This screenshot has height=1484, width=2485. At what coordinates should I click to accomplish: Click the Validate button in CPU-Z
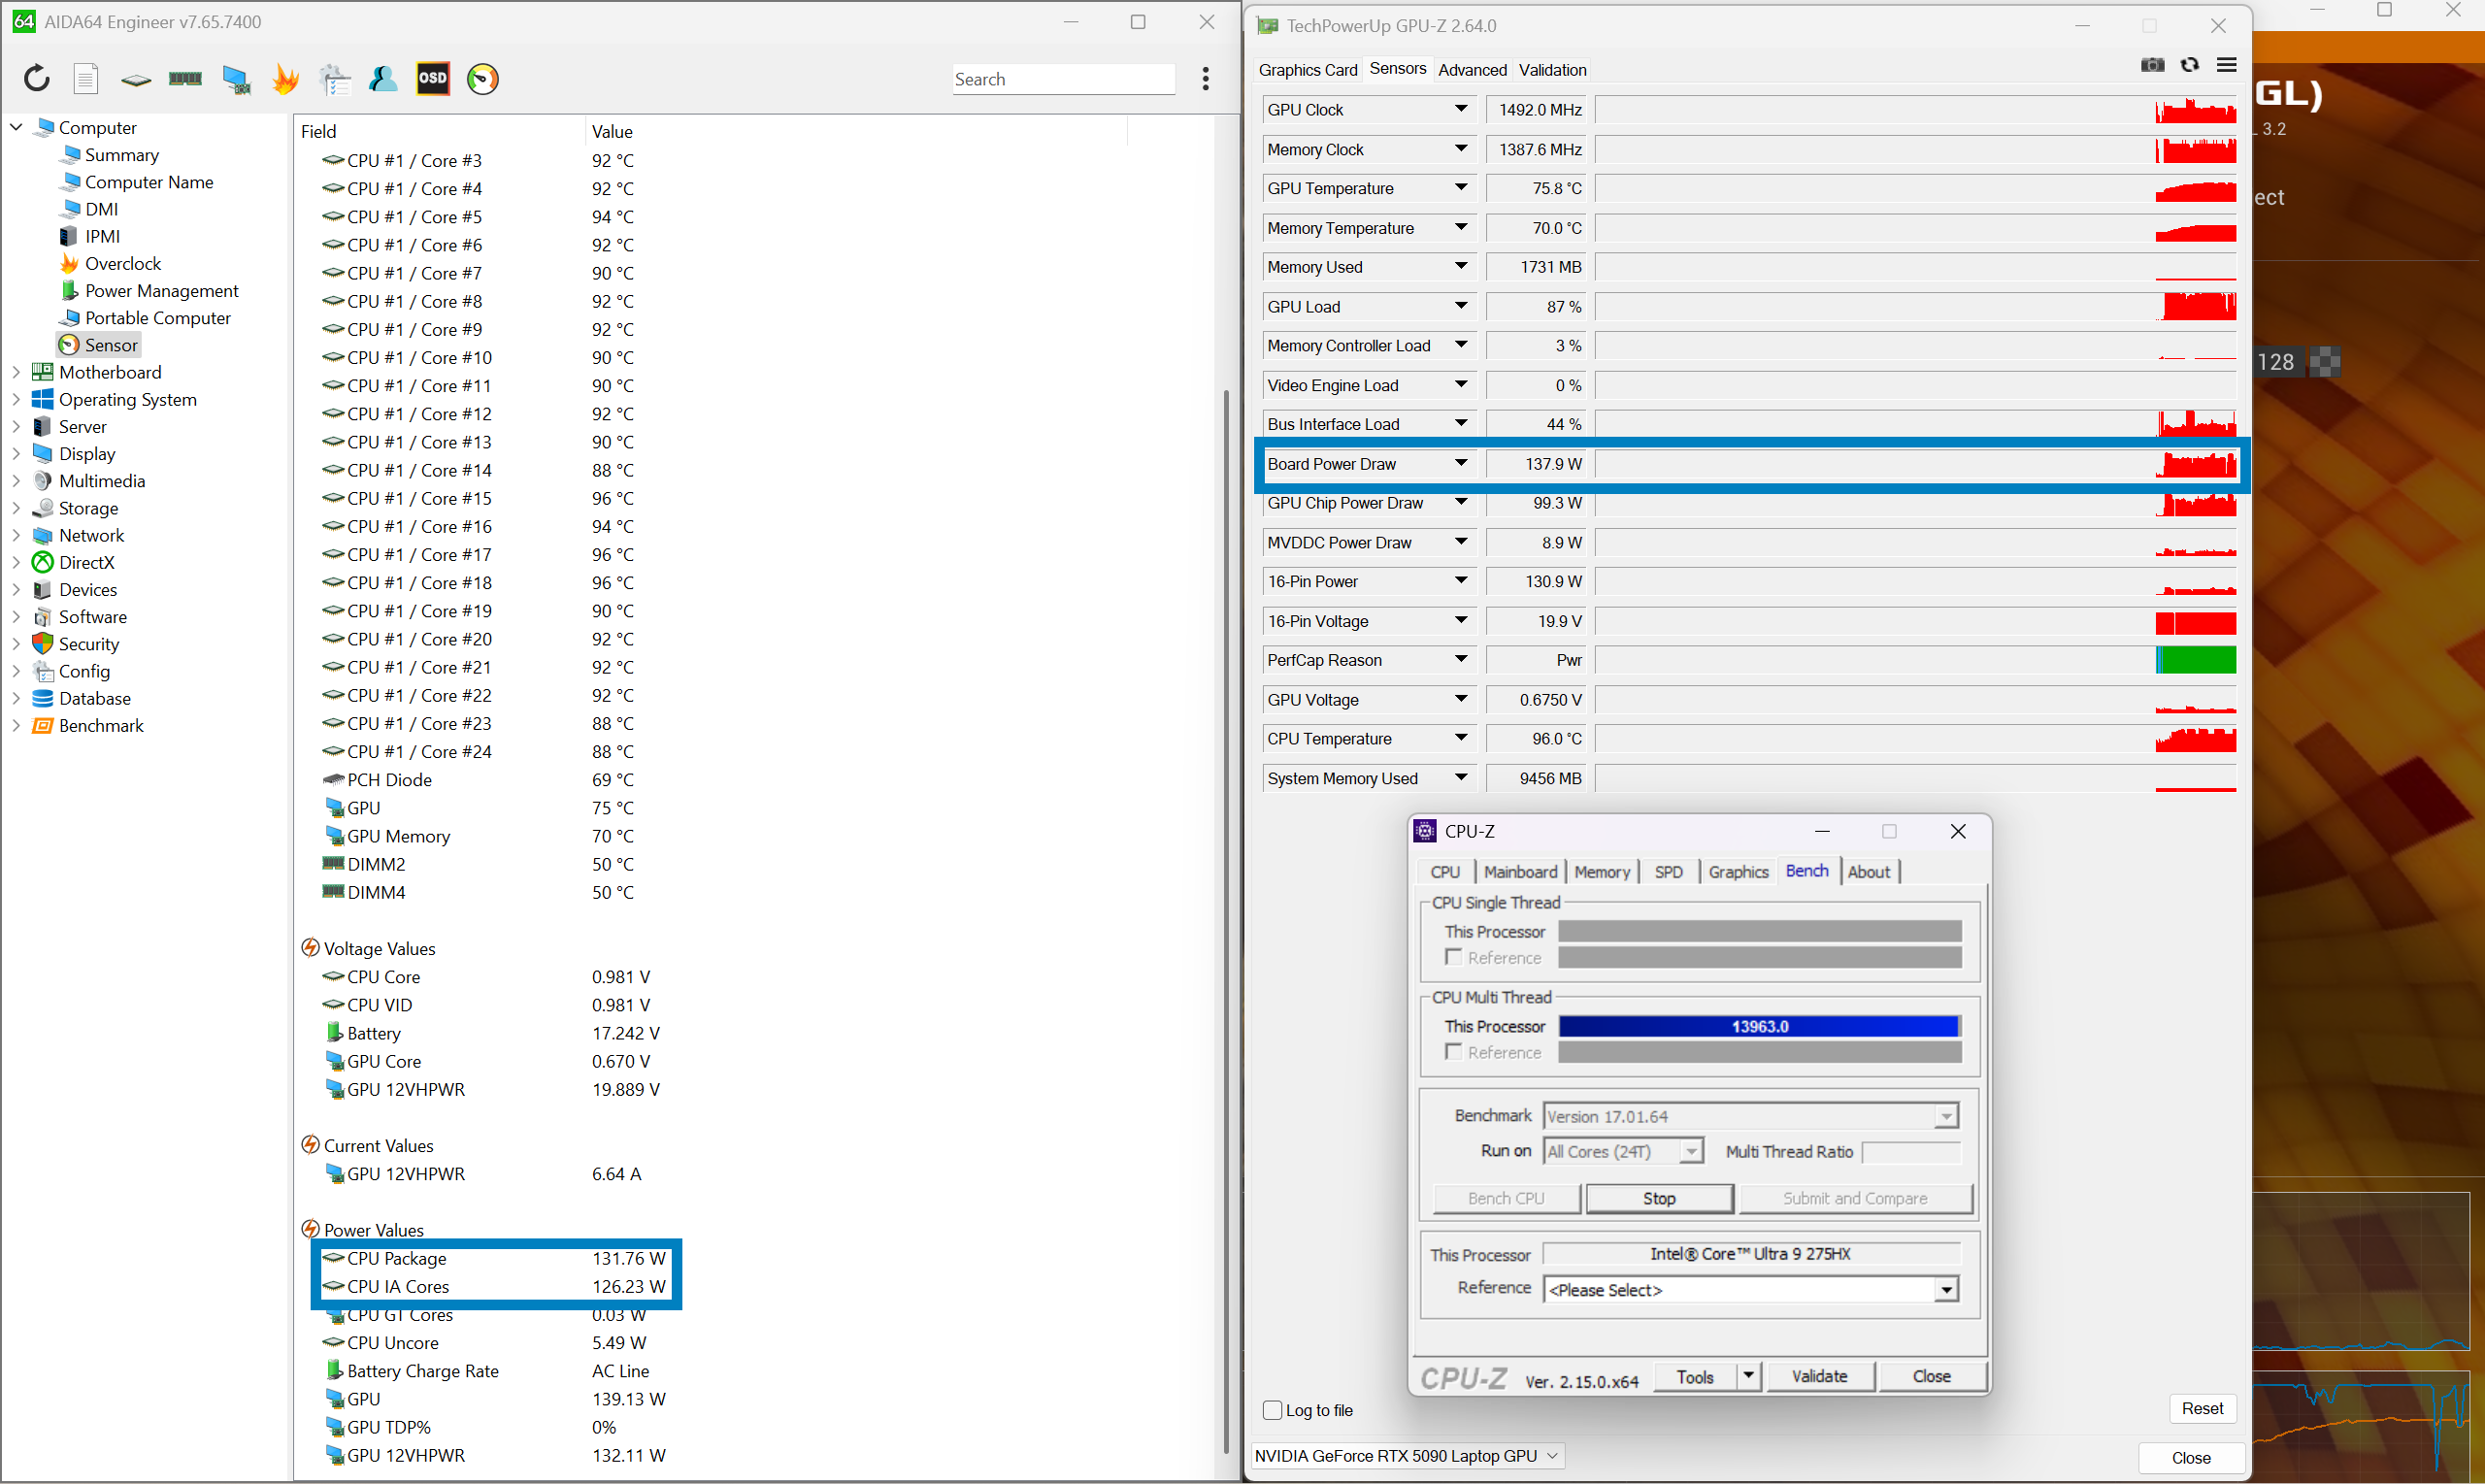click(1819, 1376)
